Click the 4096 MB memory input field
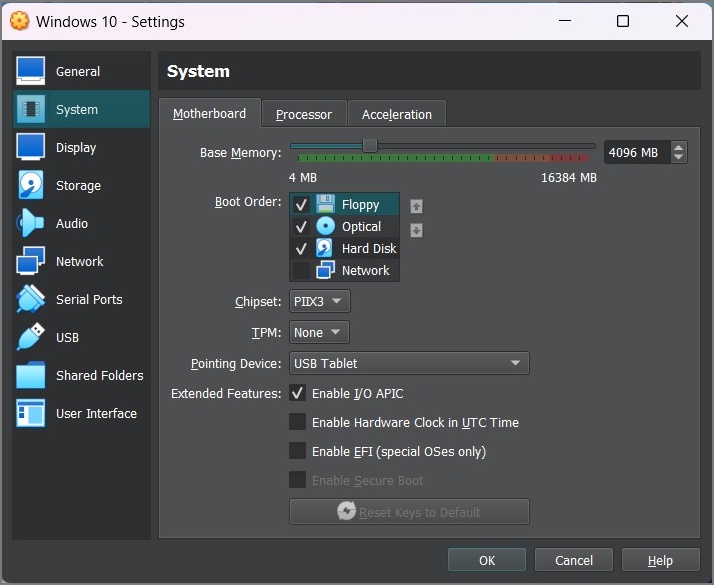Screen dimensions: 714x585 click(x=638, y=152)
